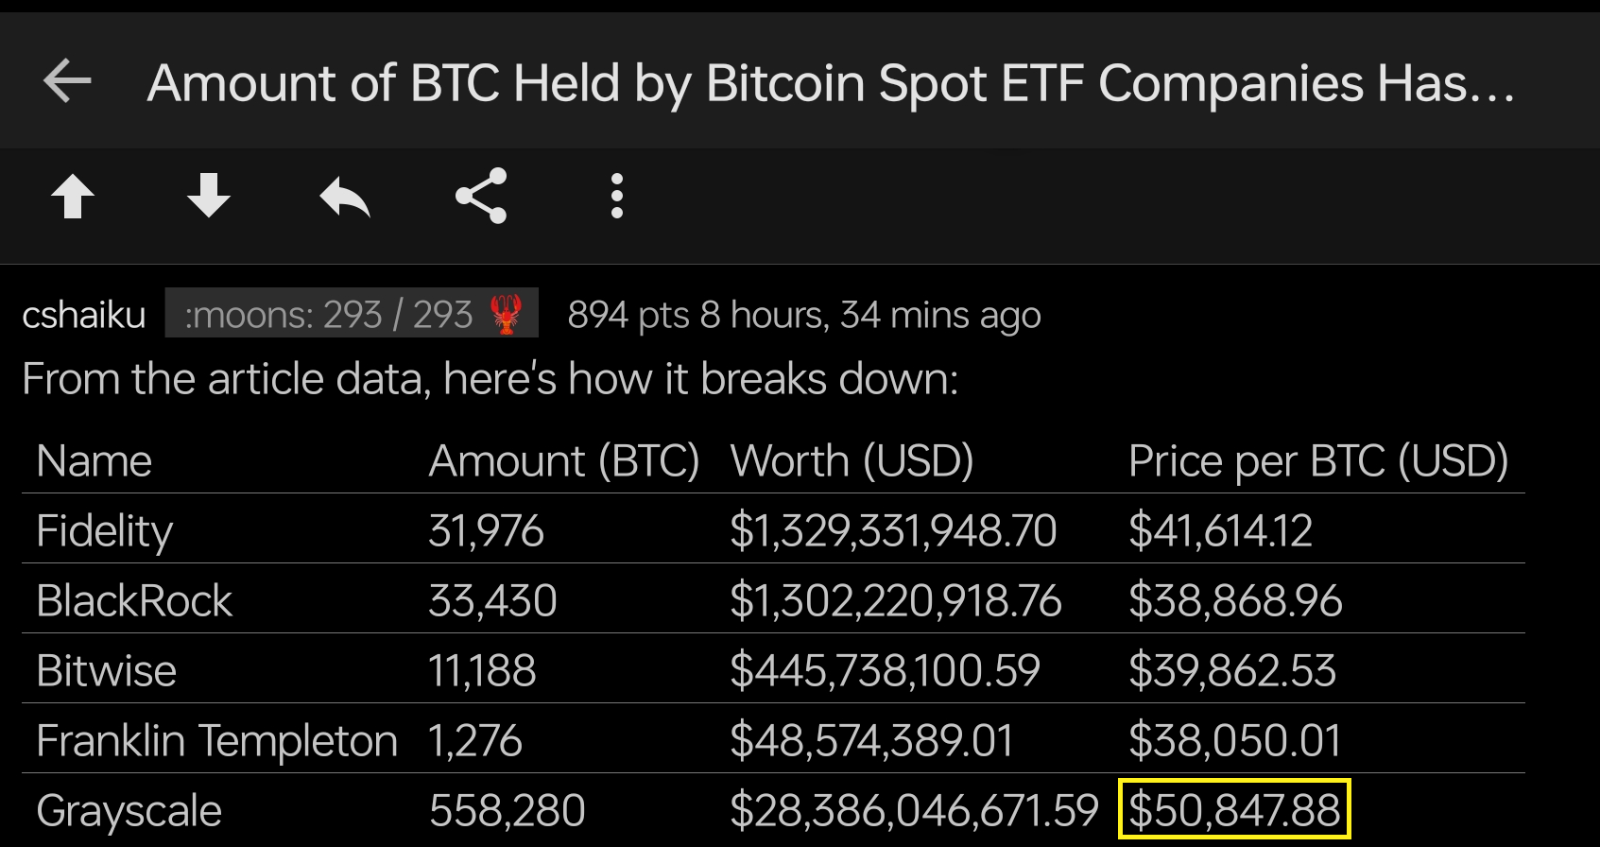The image size is (1600, 847).
Task: Select the Franklin Templeton row
Action: click(x=773, y=739)
